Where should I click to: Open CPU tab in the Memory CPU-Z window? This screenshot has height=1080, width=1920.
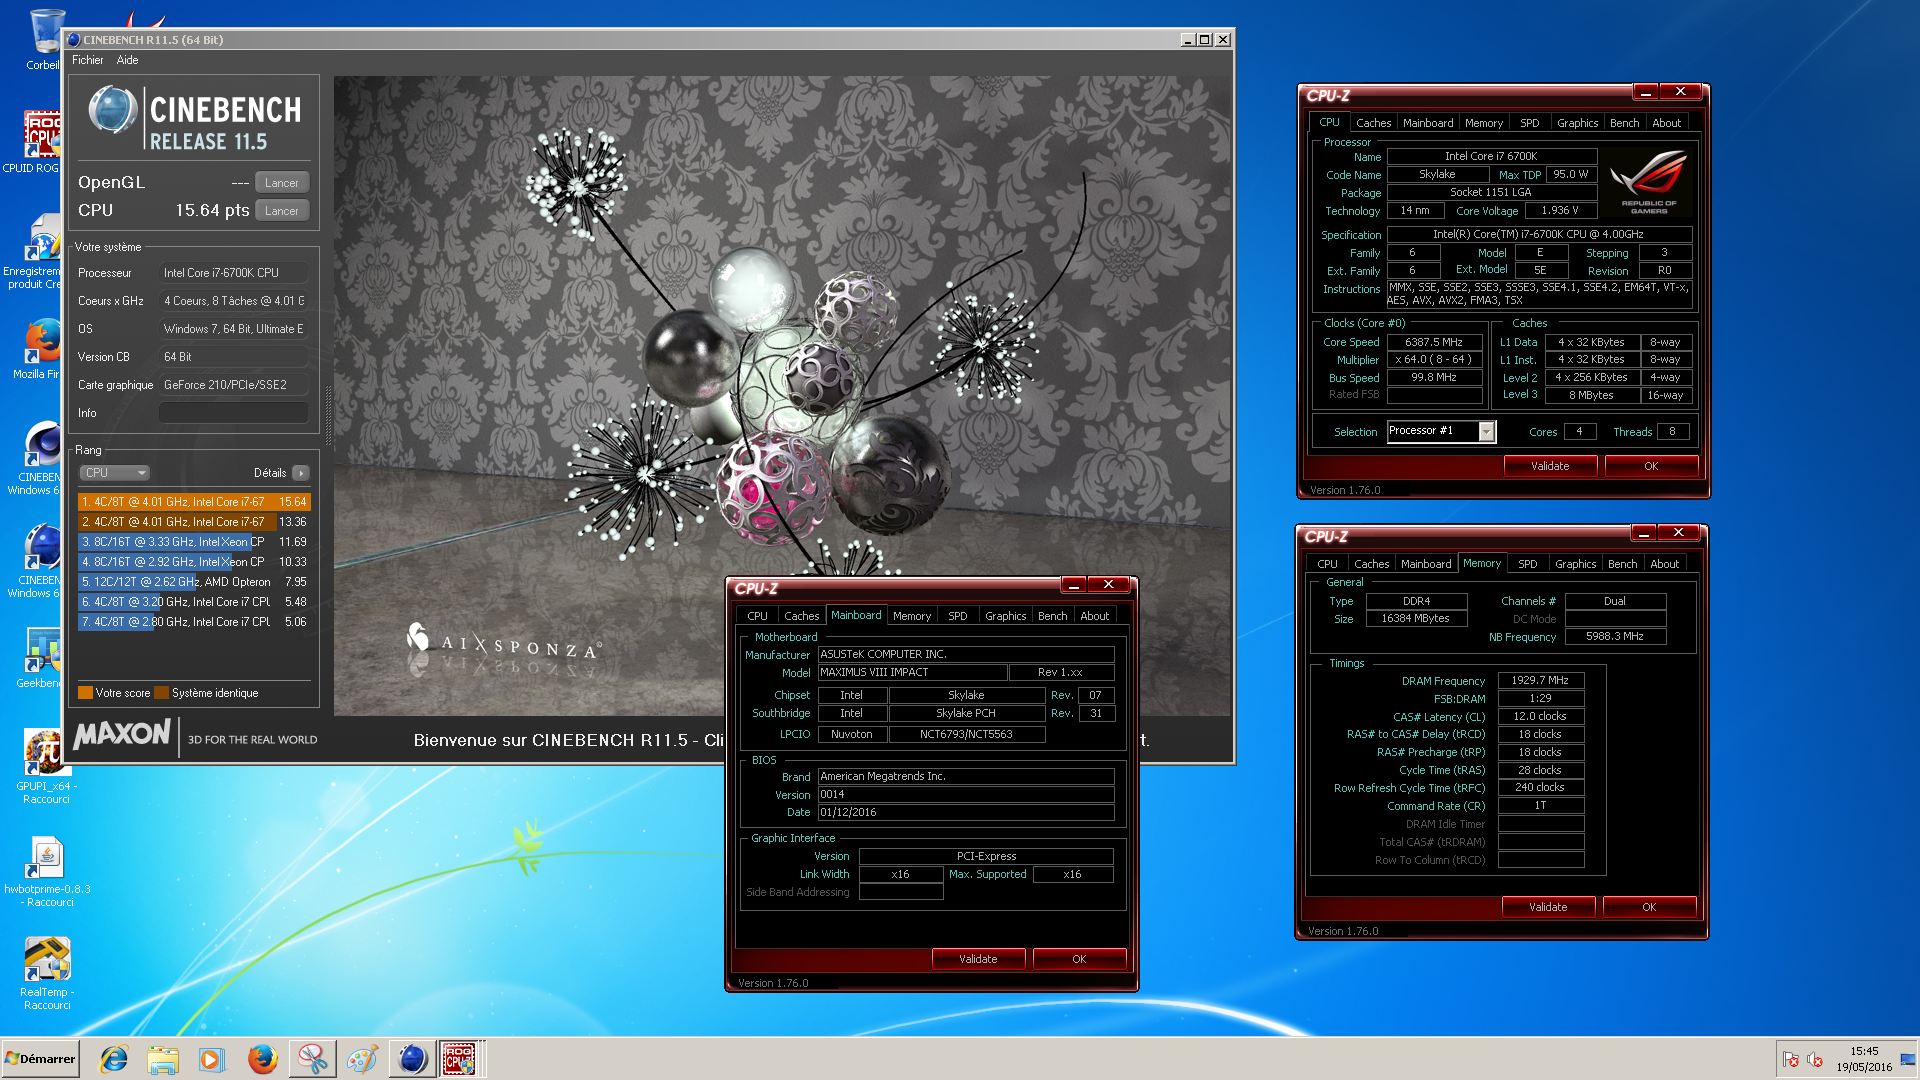pos(1327,564)
